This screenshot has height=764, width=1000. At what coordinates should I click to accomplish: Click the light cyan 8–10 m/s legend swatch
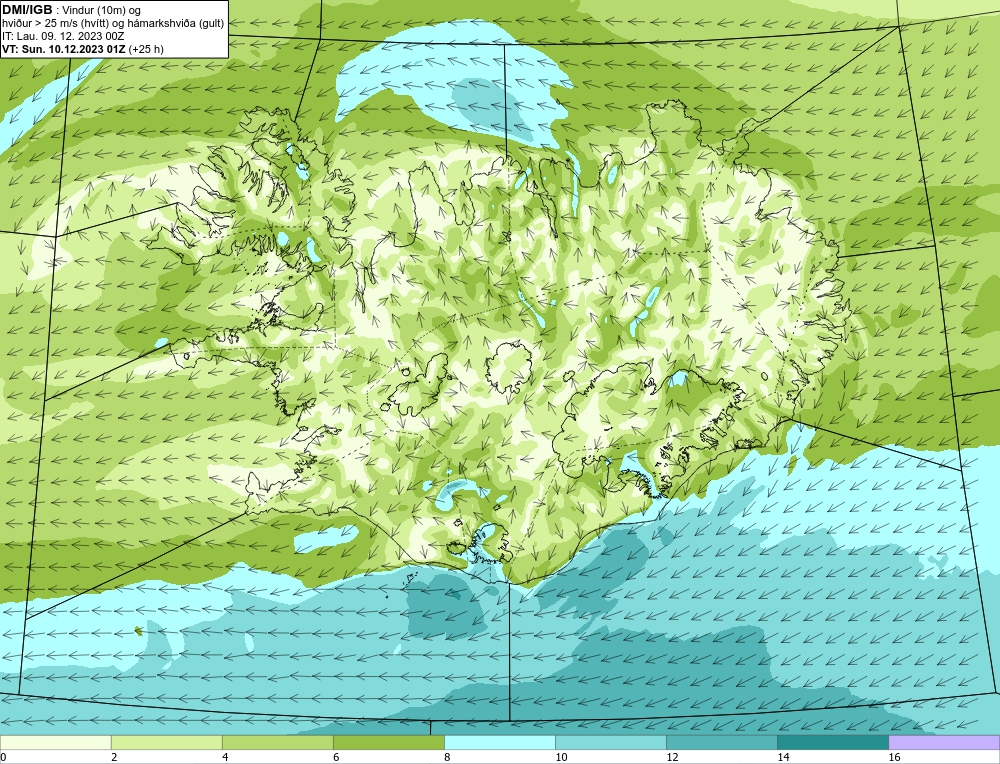tap(499, 742)
